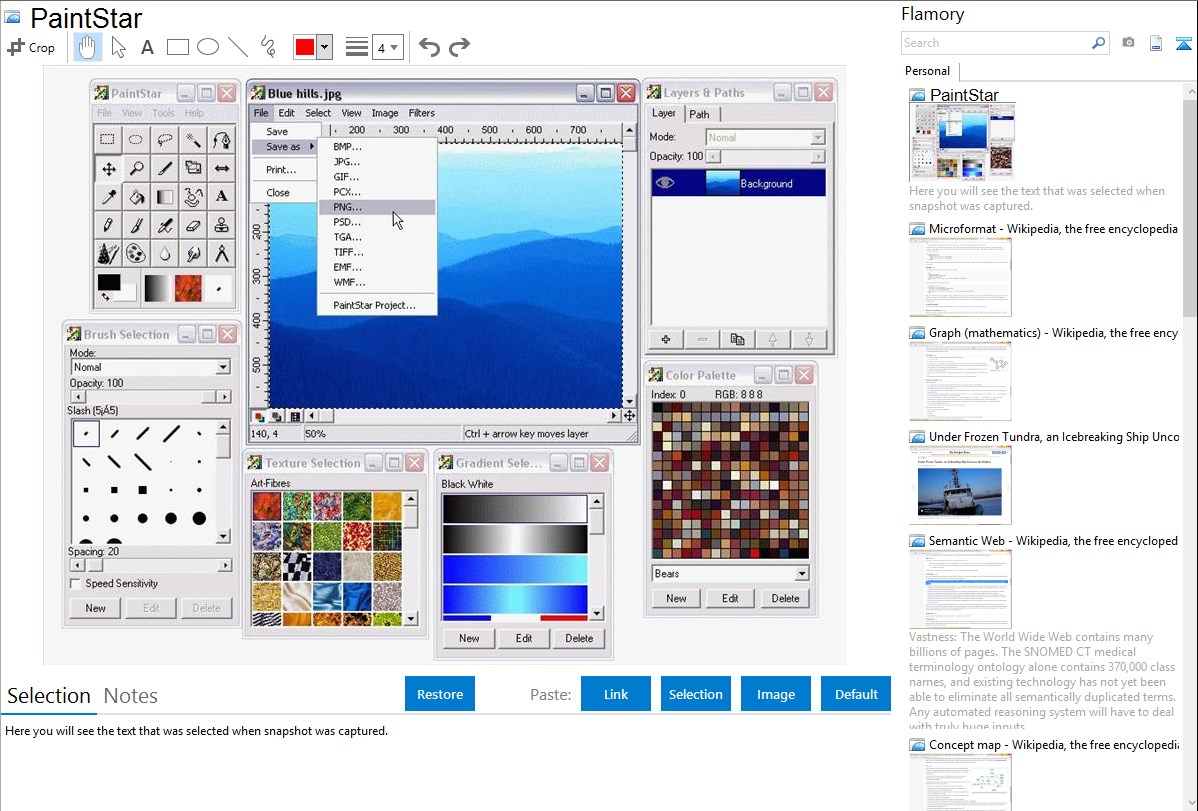This screenshot has width=1198, height=811.
Task: Open the Bears palette dropdown
Action: click(x=801, y=574)
